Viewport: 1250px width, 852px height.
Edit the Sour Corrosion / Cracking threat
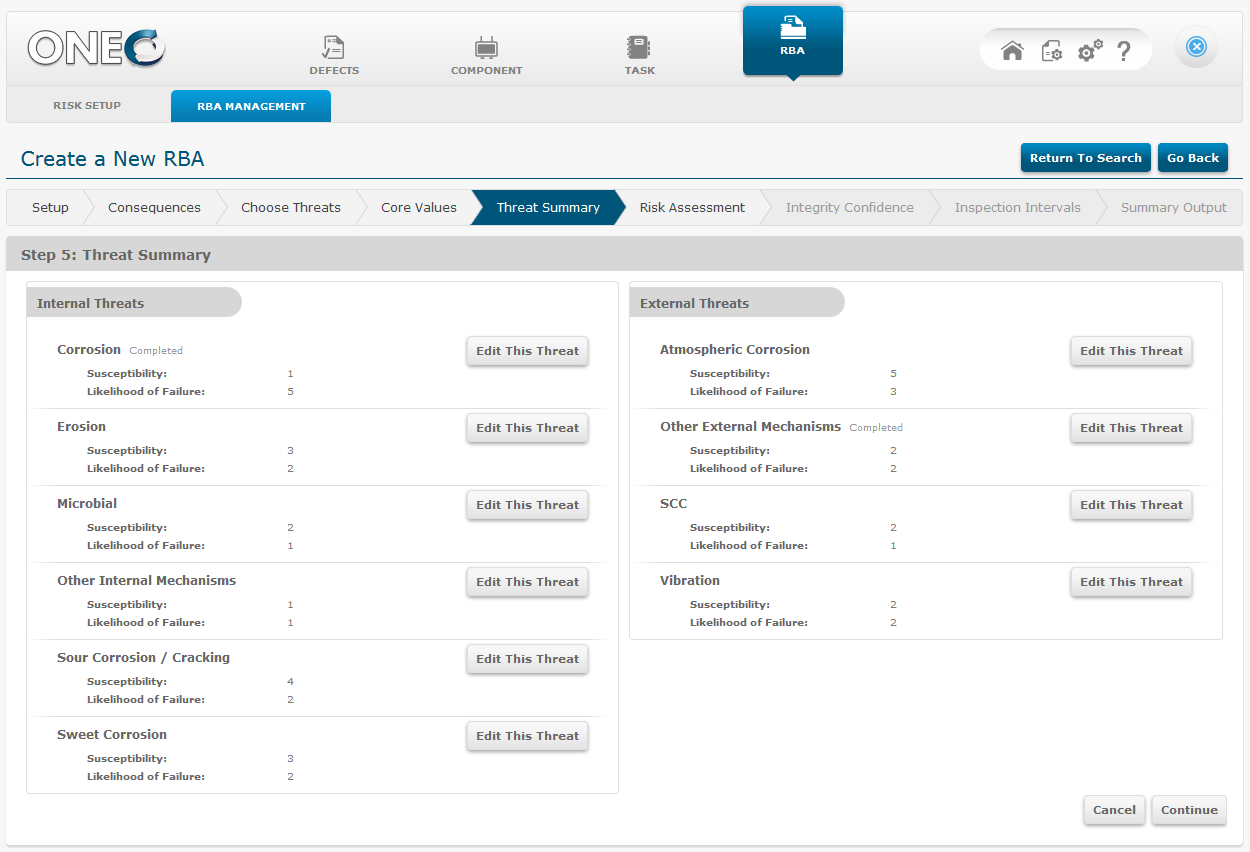[527, 659]
